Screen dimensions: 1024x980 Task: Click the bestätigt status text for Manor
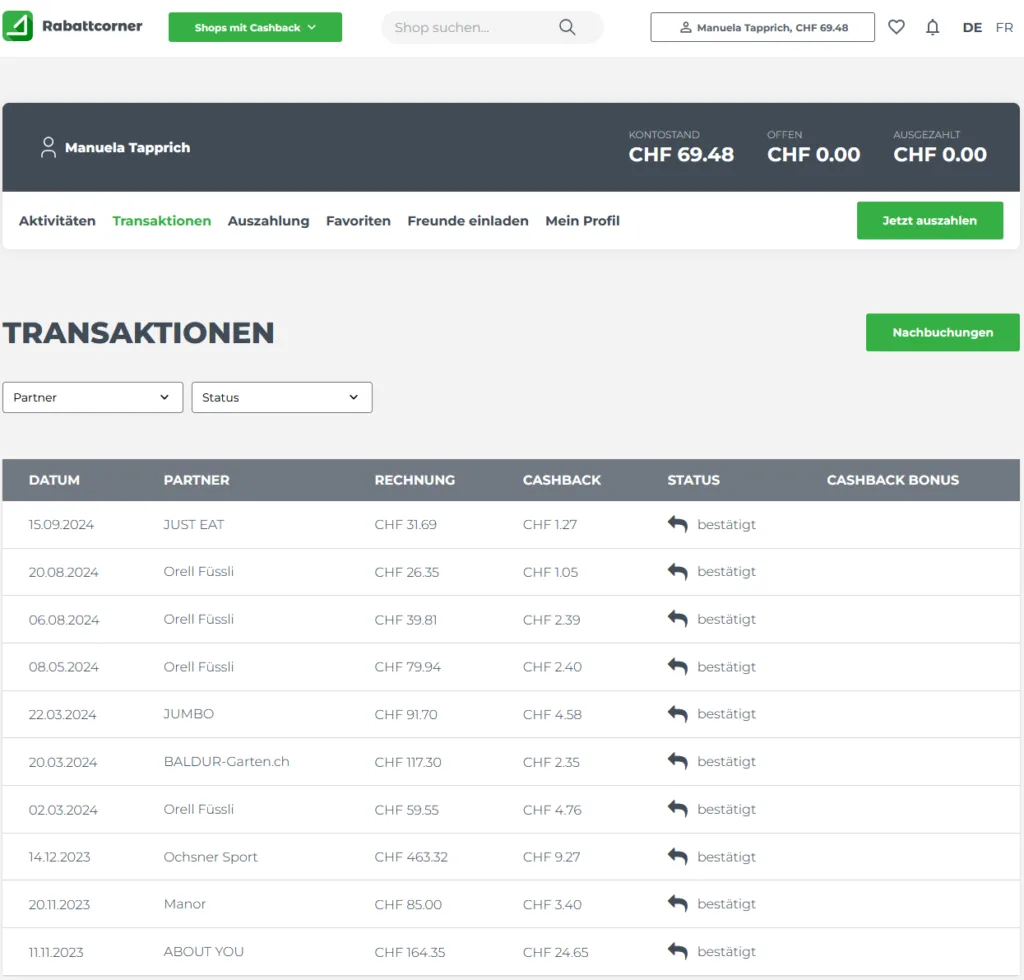726,904
